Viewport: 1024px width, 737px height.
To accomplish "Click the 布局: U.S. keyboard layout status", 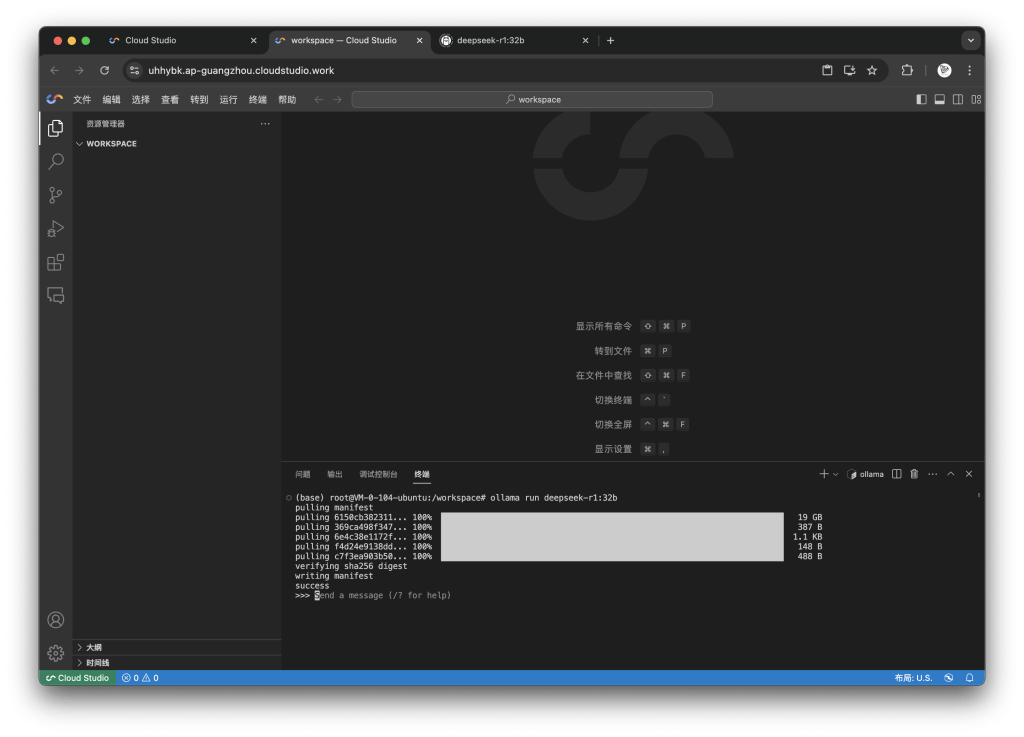I will pos(913,678).
